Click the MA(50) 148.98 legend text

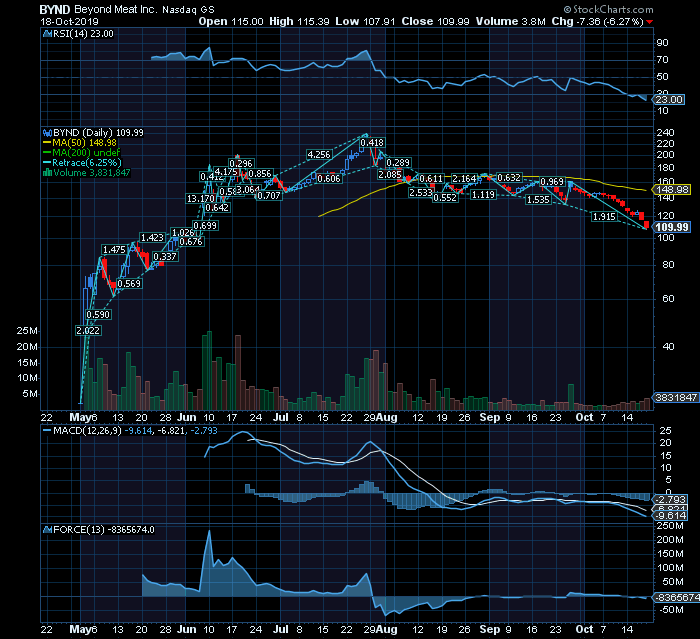[84, 143]
